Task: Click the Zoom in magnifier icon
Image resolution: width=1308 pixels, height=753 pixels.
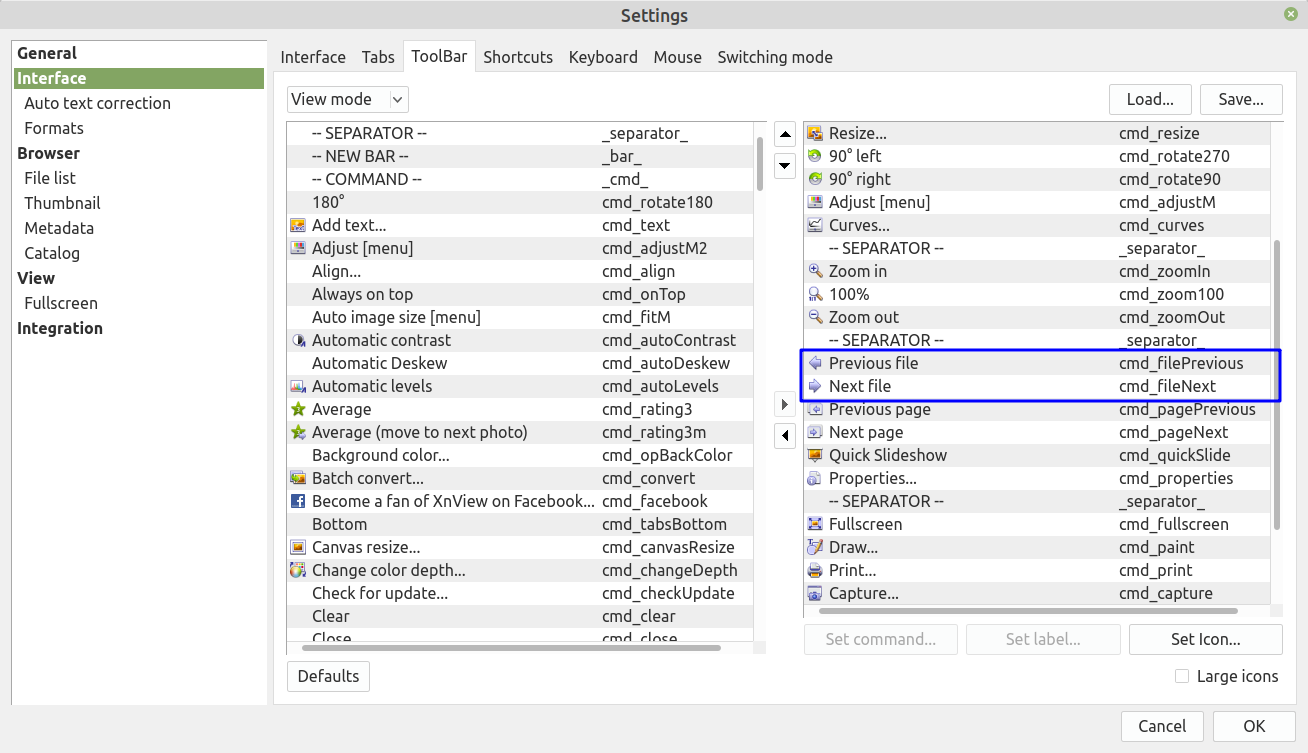Action: tap(814, 271)
